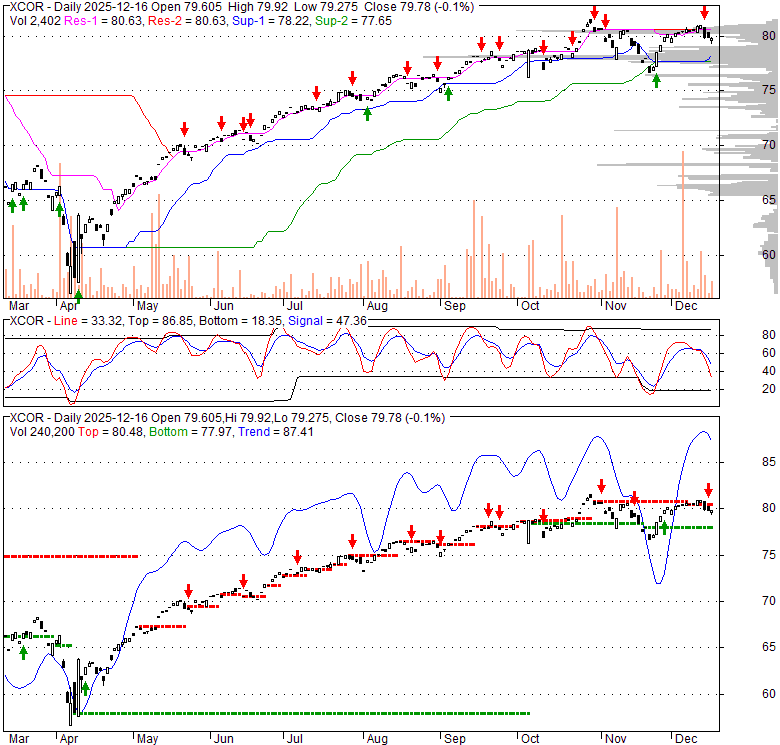Click the green buy arrow in late November, top chart

point(656,81)
